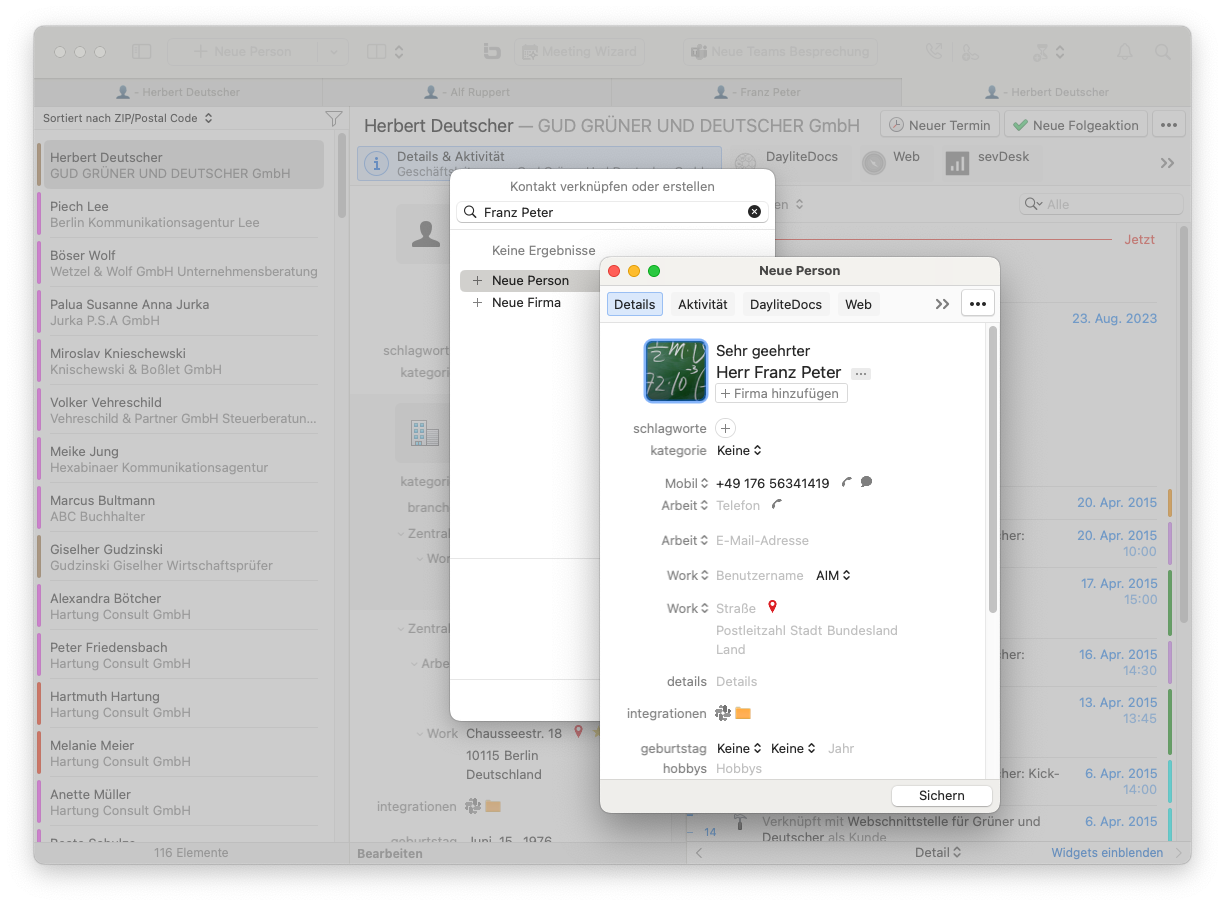Click Bearbeiten in the bottom bar

[x=390, y=854]
